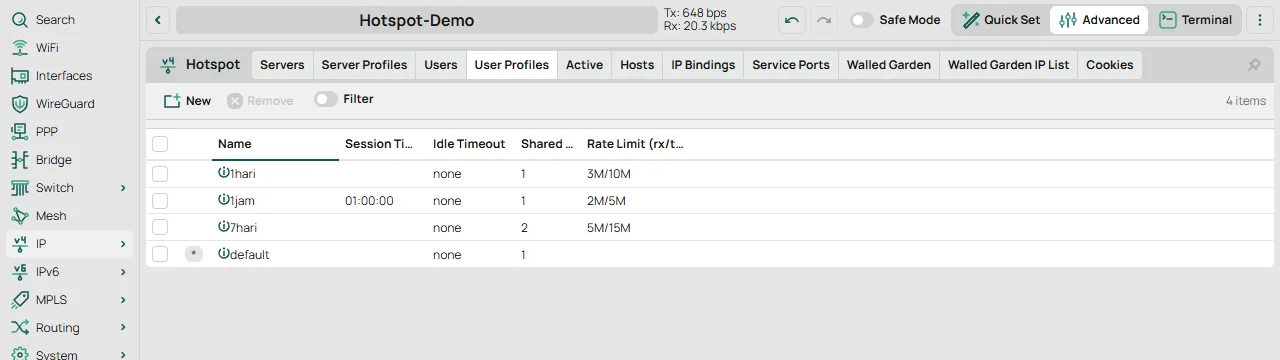Redo the last change
Viewport: 1280px width, 360px height.
pyautogui.click(x=824, y=20)
